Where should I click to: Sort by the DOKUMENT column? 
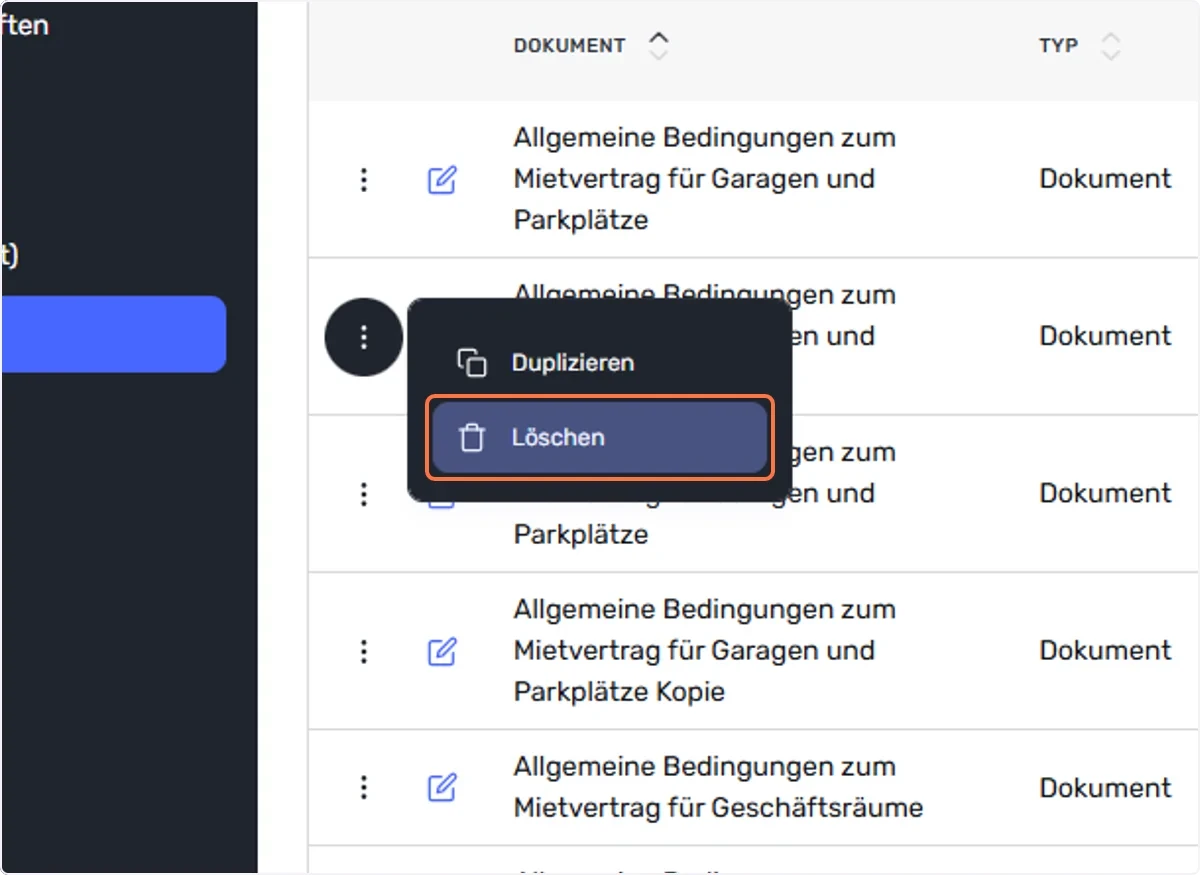pyautogui.click(x=658, y=45)
